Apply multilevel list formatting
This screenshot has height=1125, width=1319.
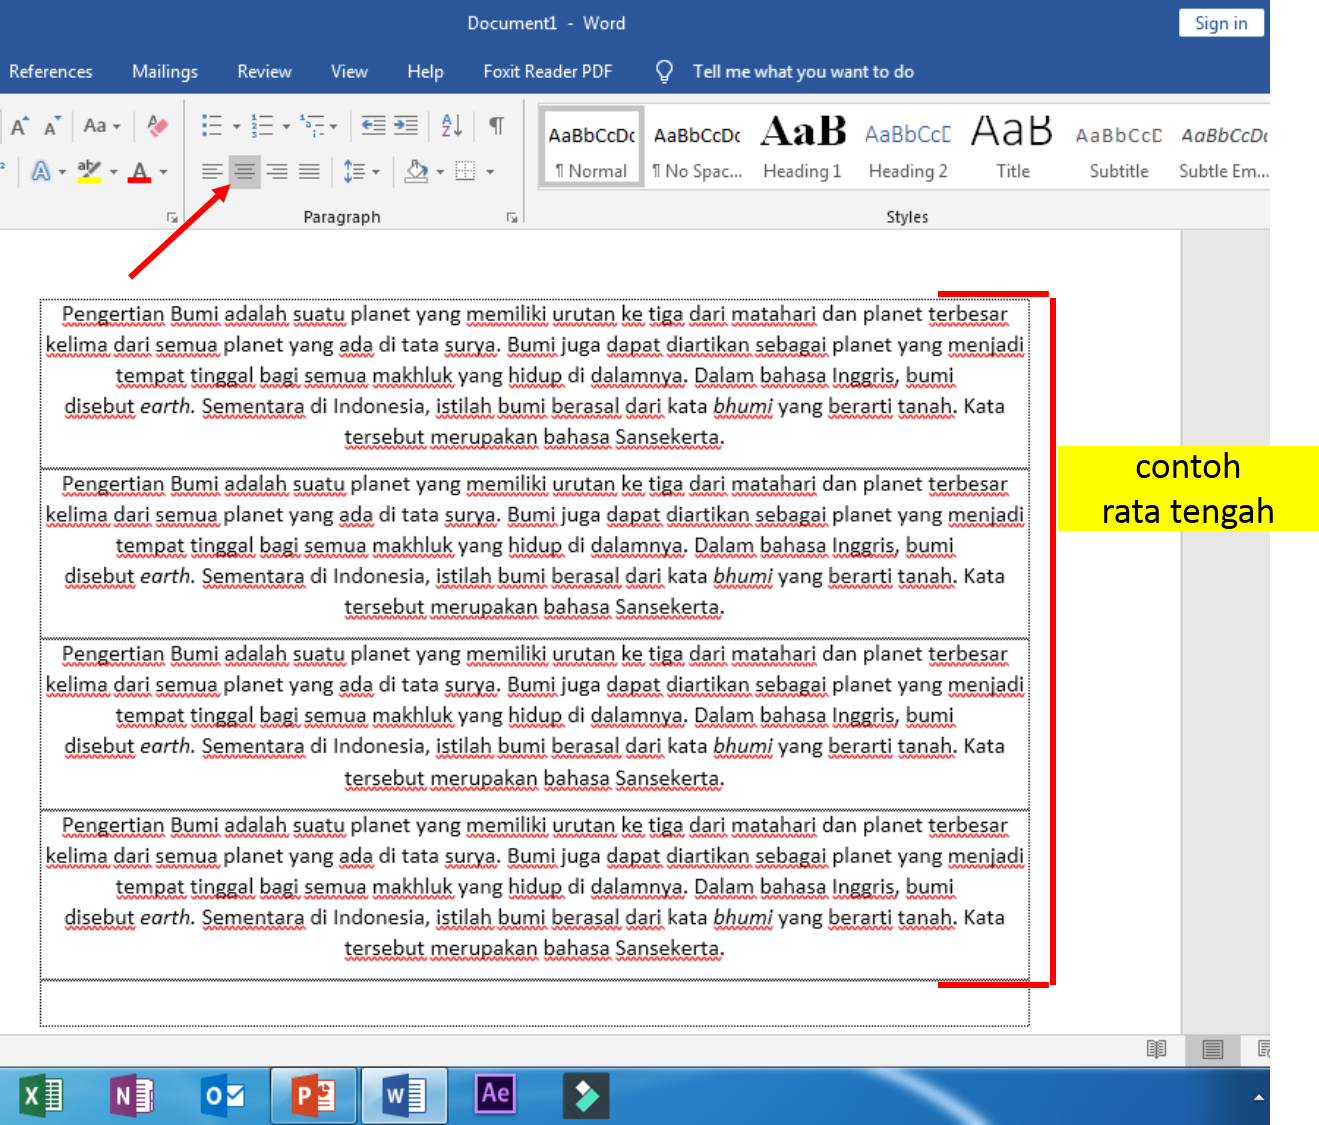pyautogui.click(x=312, y=126)
